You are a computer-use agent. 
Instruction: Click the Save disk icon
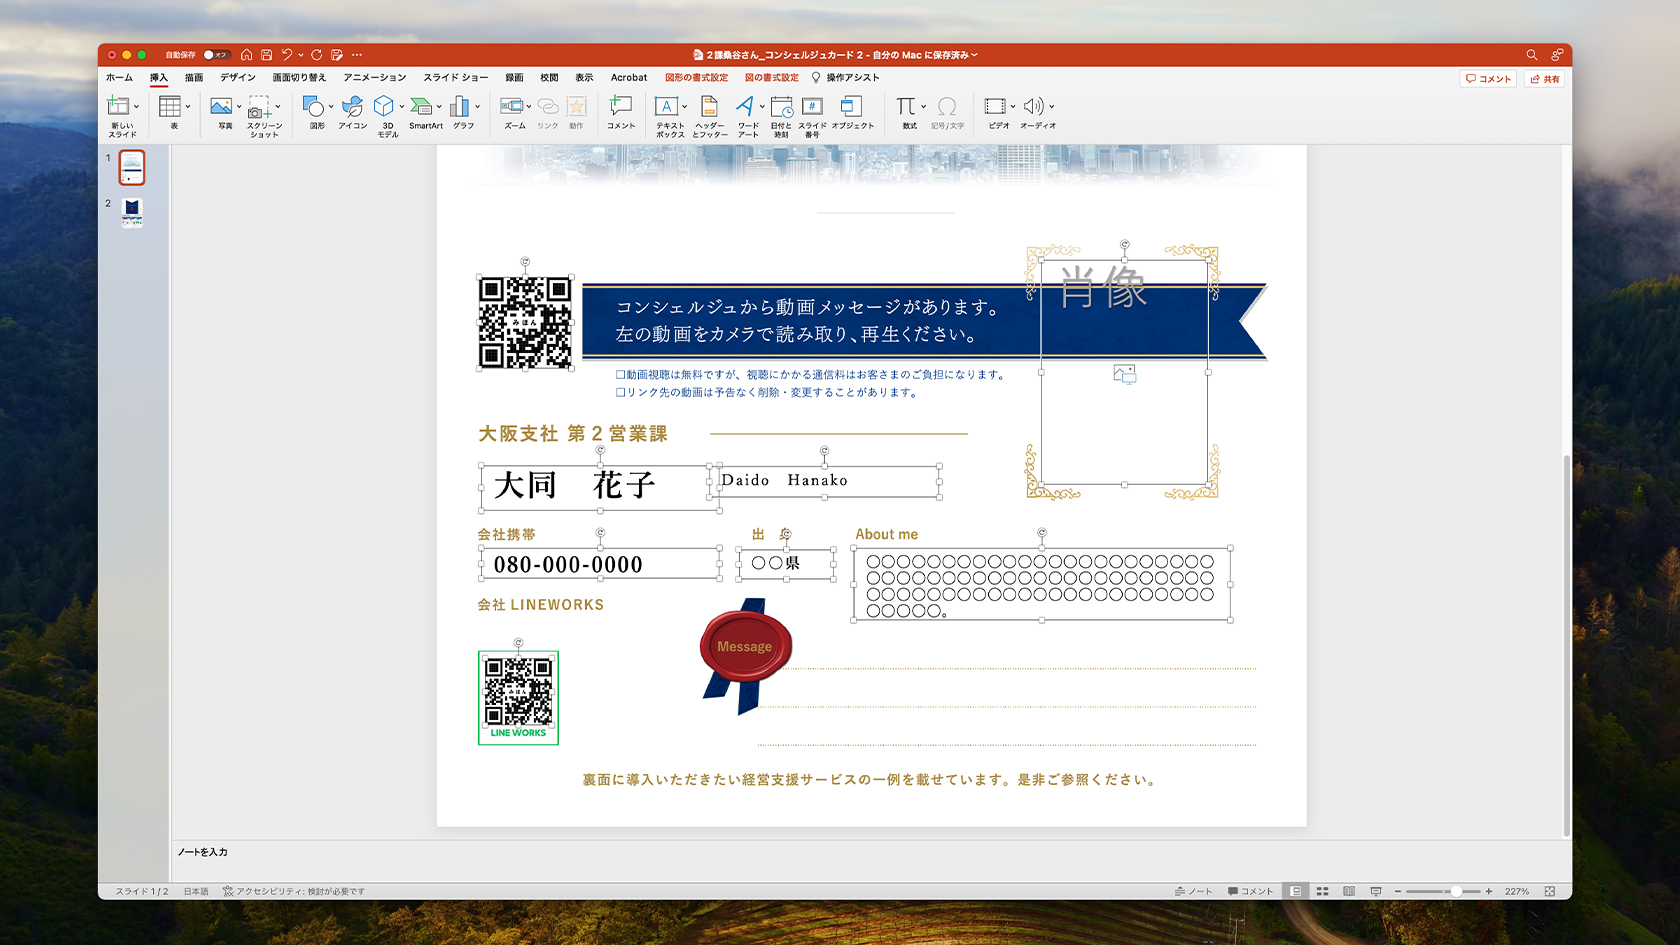(266, 55)
